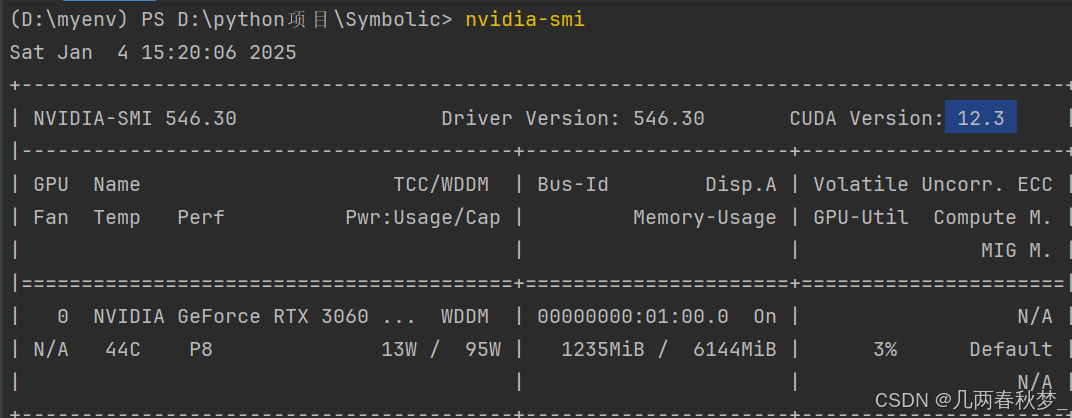Click the 'Perf' column header
Image resolution: width=1072 pixels, height=418 pixels.
(201, 218)
